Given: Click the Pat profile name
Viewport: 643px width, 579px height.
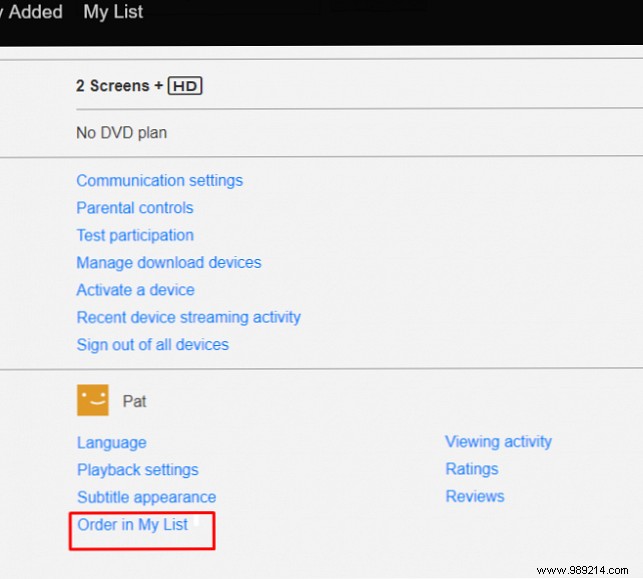Looking at the screenshot, I should 134,402.
